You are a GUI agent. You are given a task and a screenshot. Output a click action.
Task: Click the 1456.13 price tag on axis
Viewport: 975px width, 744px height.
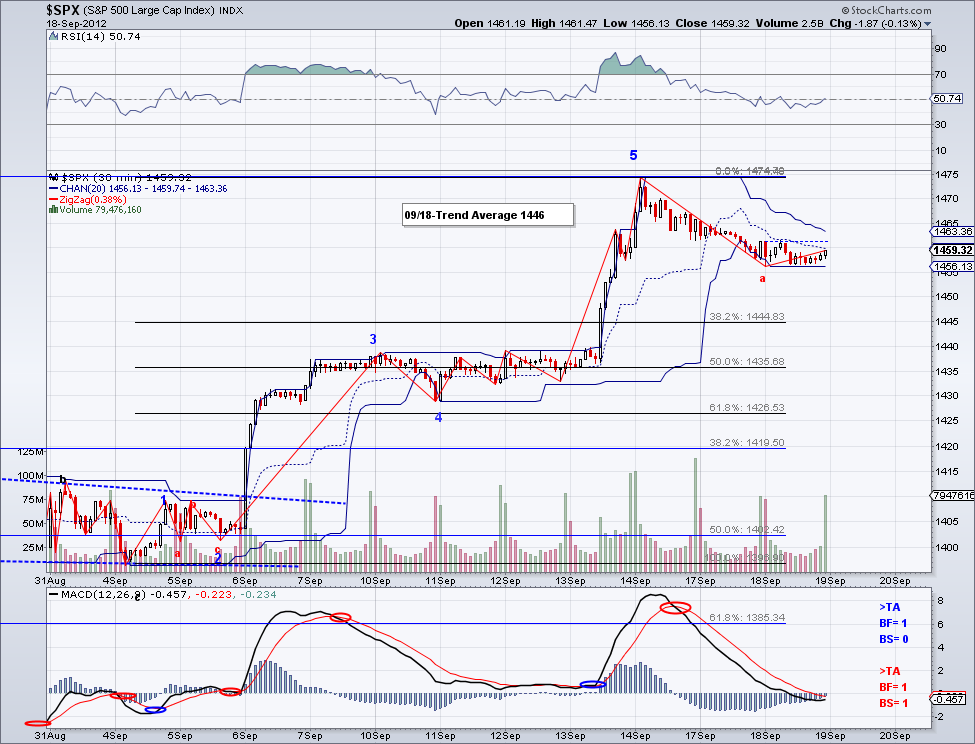tap(952, 267)
